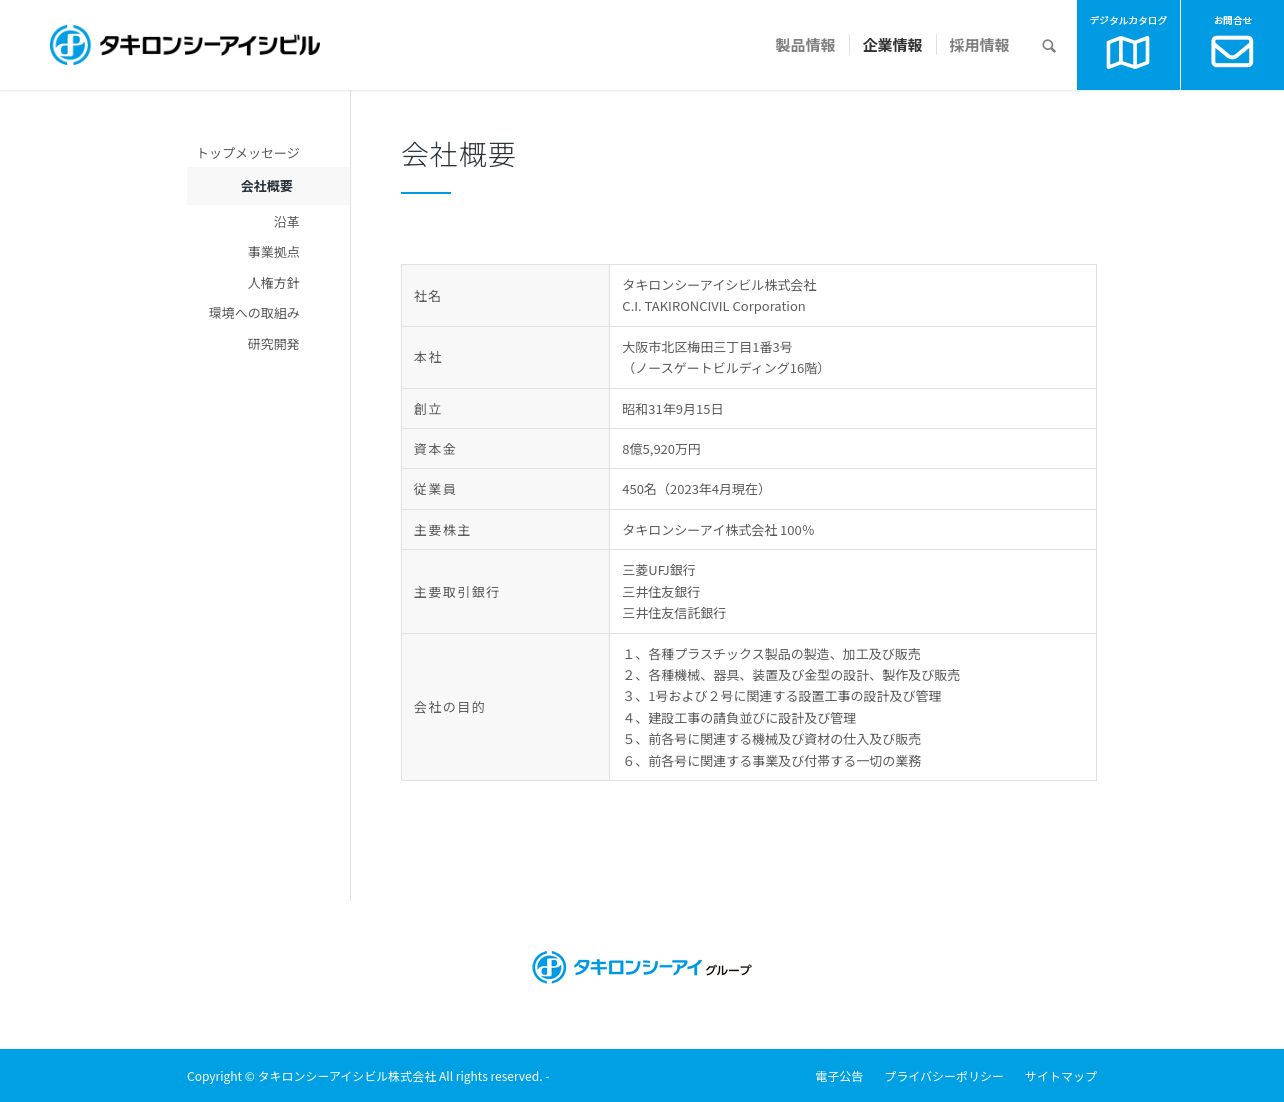Click the 8億5,920万円 value
The image size is (1284, 1102).
(x=661, y=449)
